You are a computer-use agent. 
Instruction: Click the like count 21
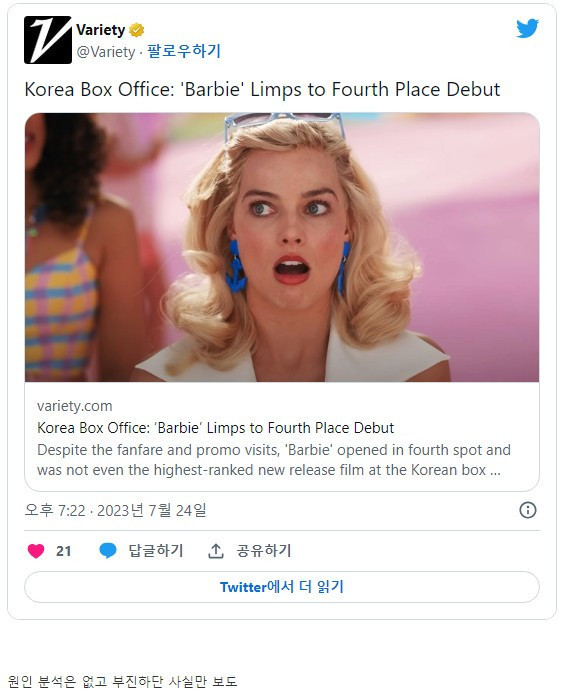pos(64,551)
